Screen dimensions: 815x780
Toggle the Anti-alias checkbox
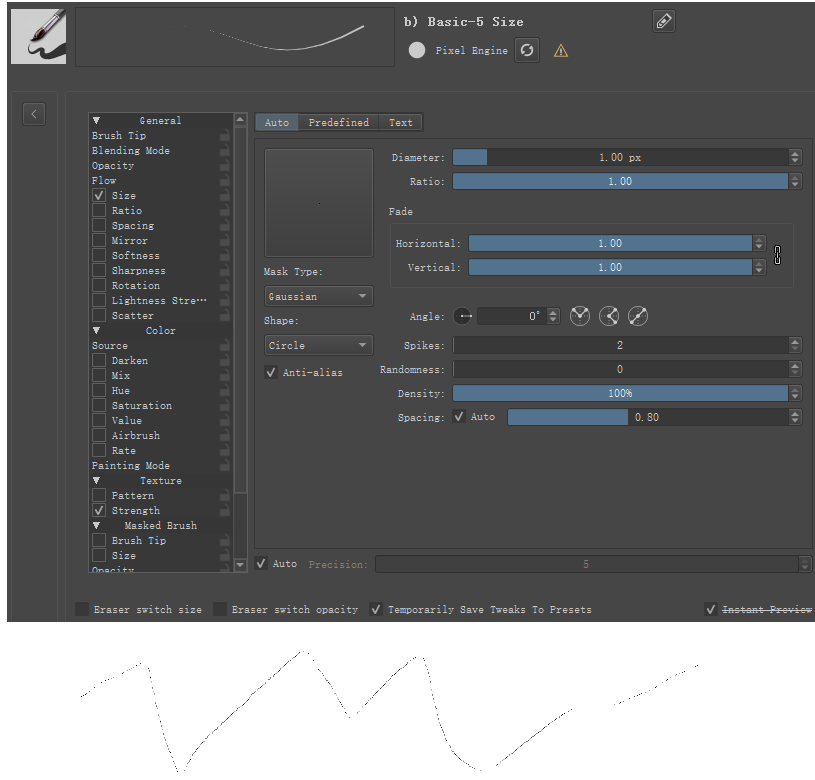pos(271,372)
